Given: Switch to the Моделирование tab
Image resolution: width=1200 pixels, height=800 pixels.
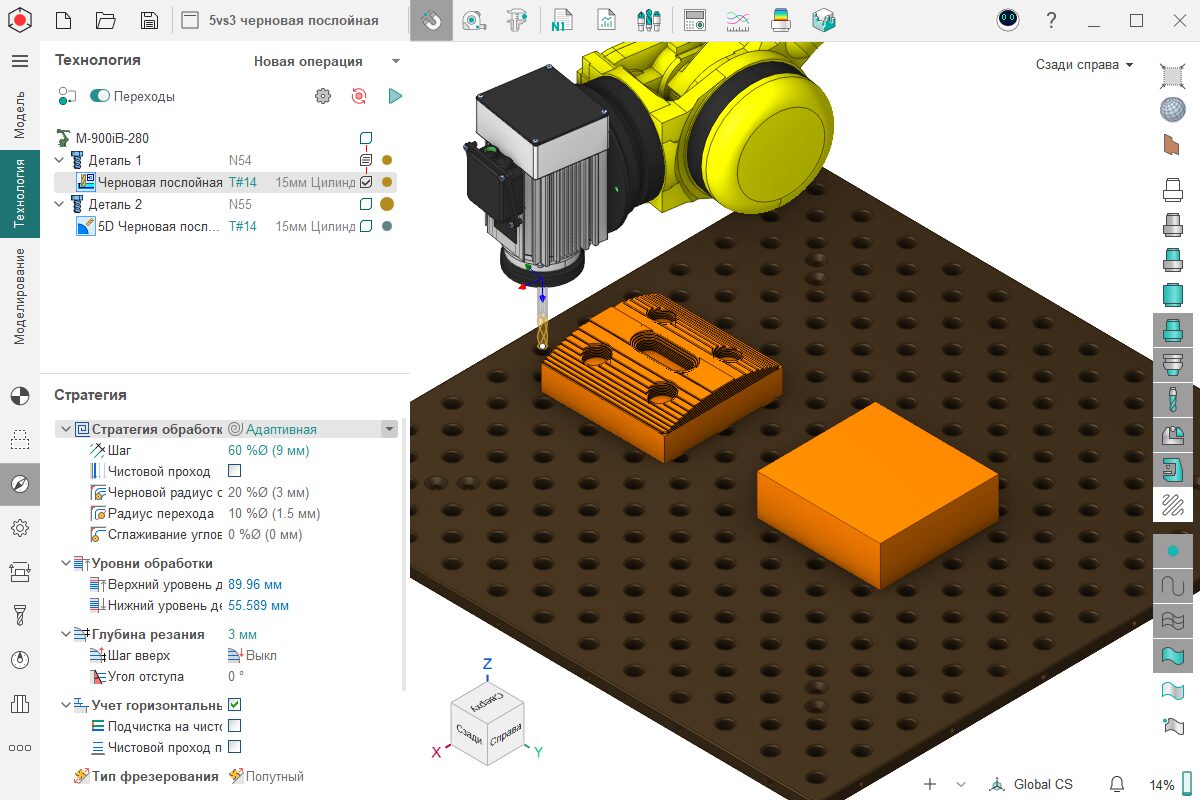Looking at the screenshot, I should [19, 296].
